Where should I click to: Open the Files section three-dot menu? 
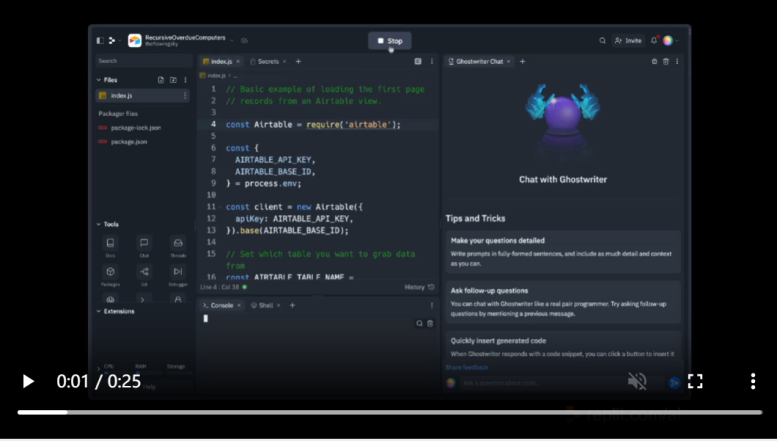pyautogui.click(x=185, y=80)
